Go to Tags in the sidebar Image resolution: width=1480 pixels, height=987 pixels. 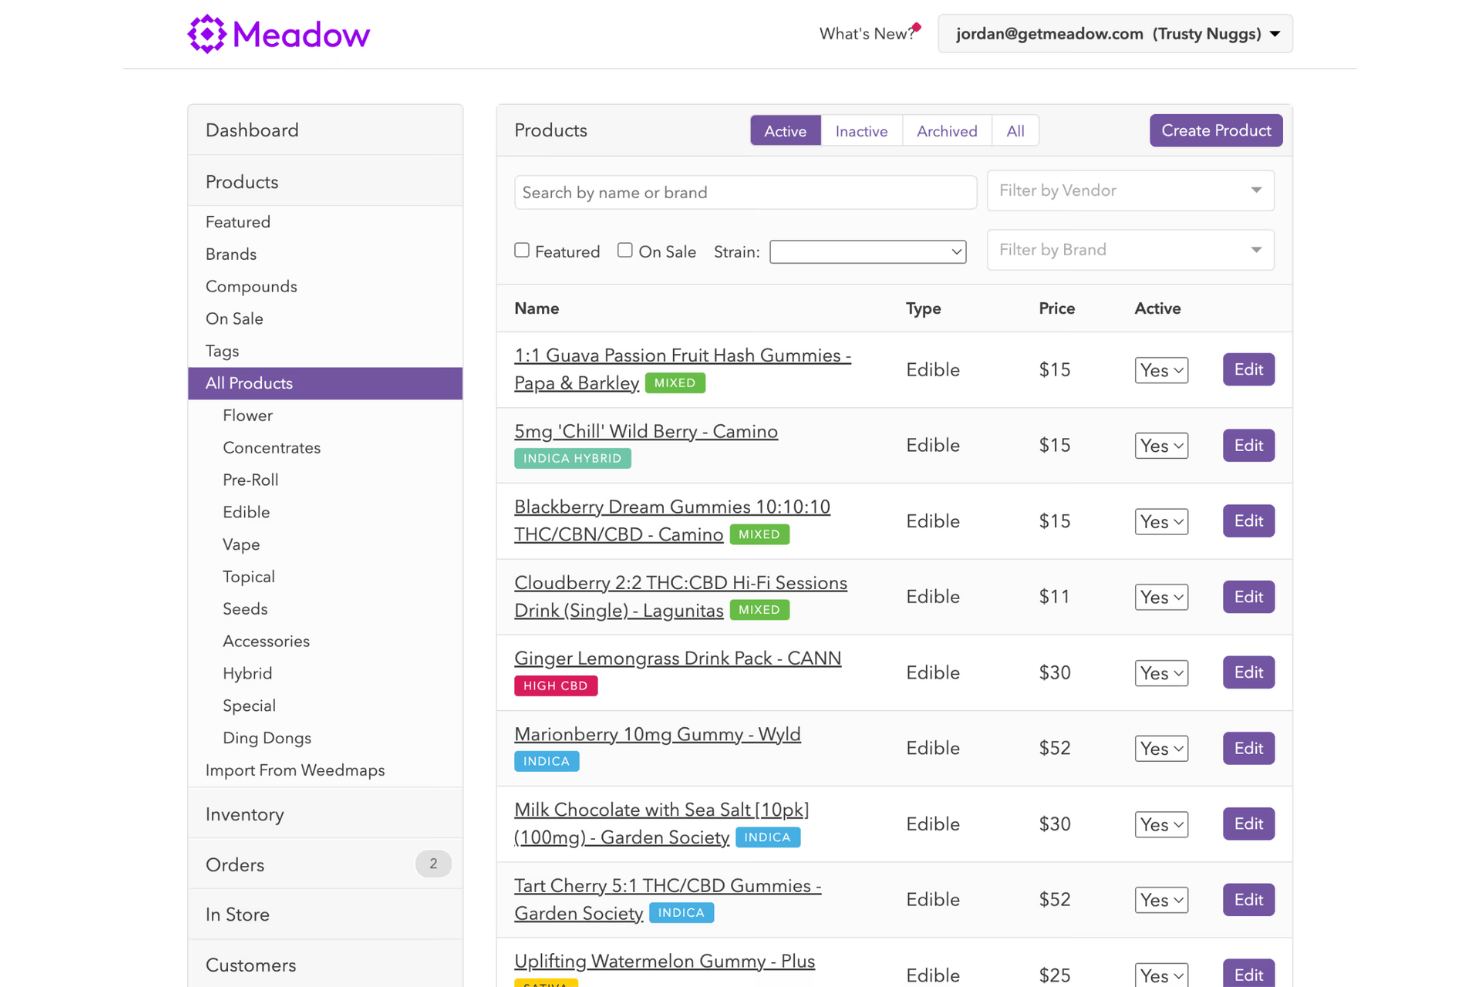(x=222, y=351)
